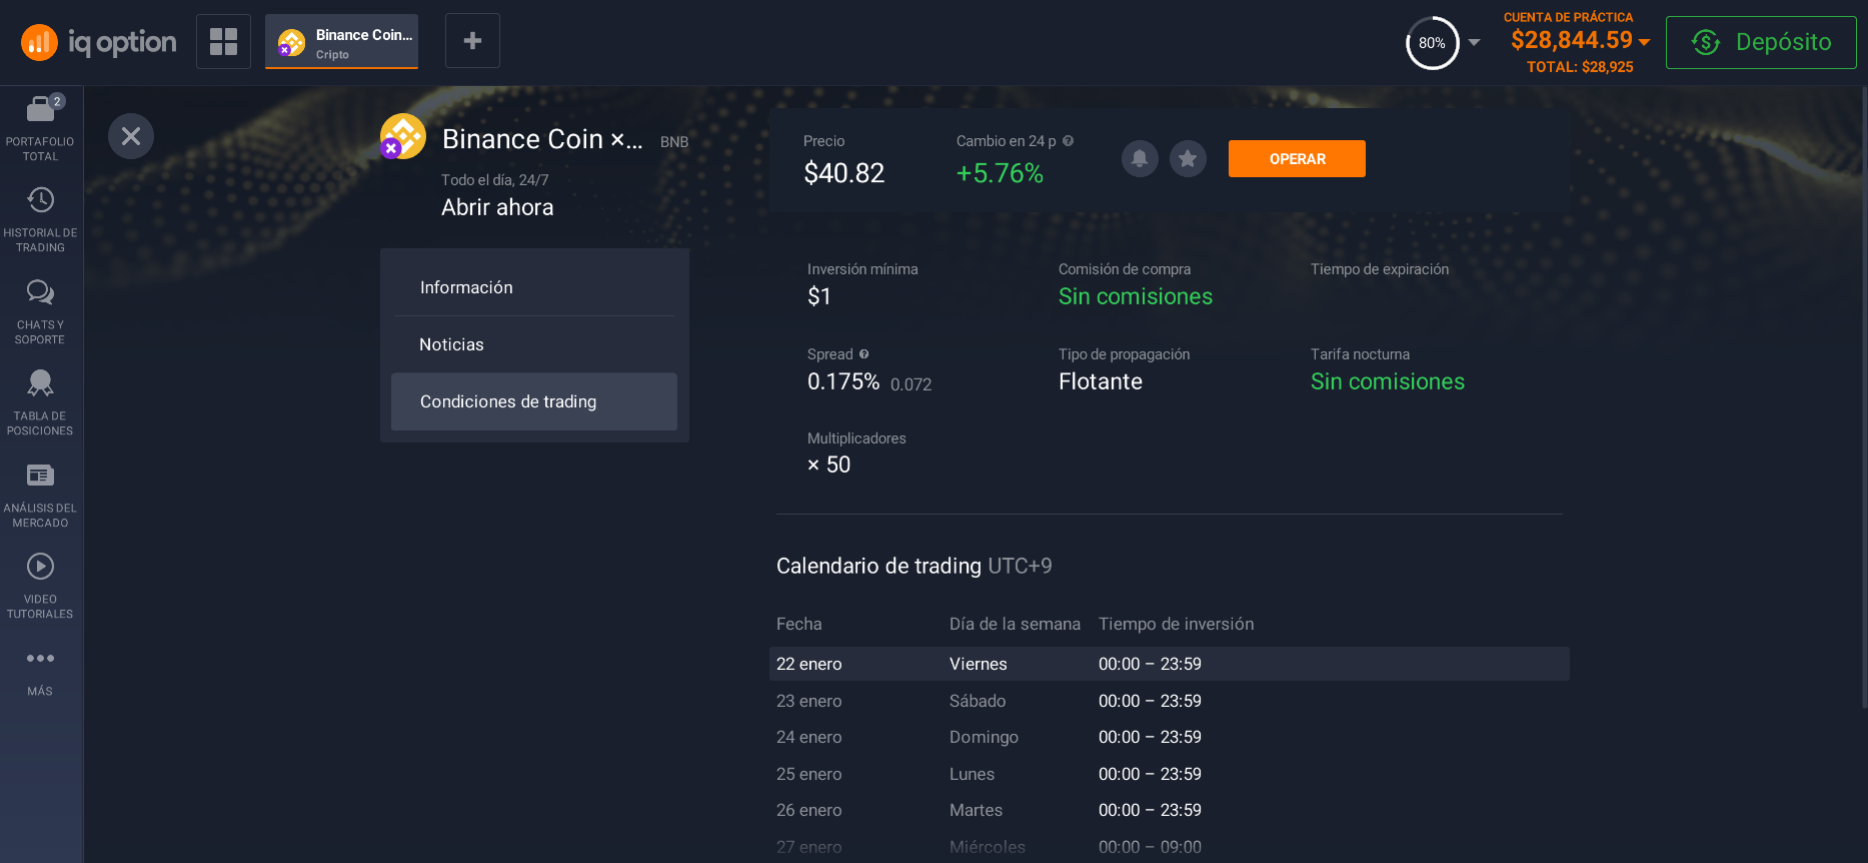Add a new asset tab with plus
The width and height of the screenshot is (1868, 863).
click(x=472, y=41)
